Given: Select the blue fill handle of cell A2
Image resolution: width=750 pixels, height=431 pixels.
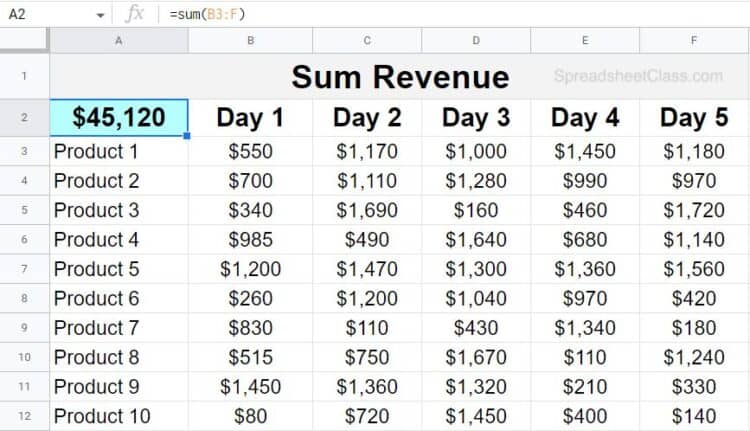Looking at the screenshot, I should pos(187,136).
